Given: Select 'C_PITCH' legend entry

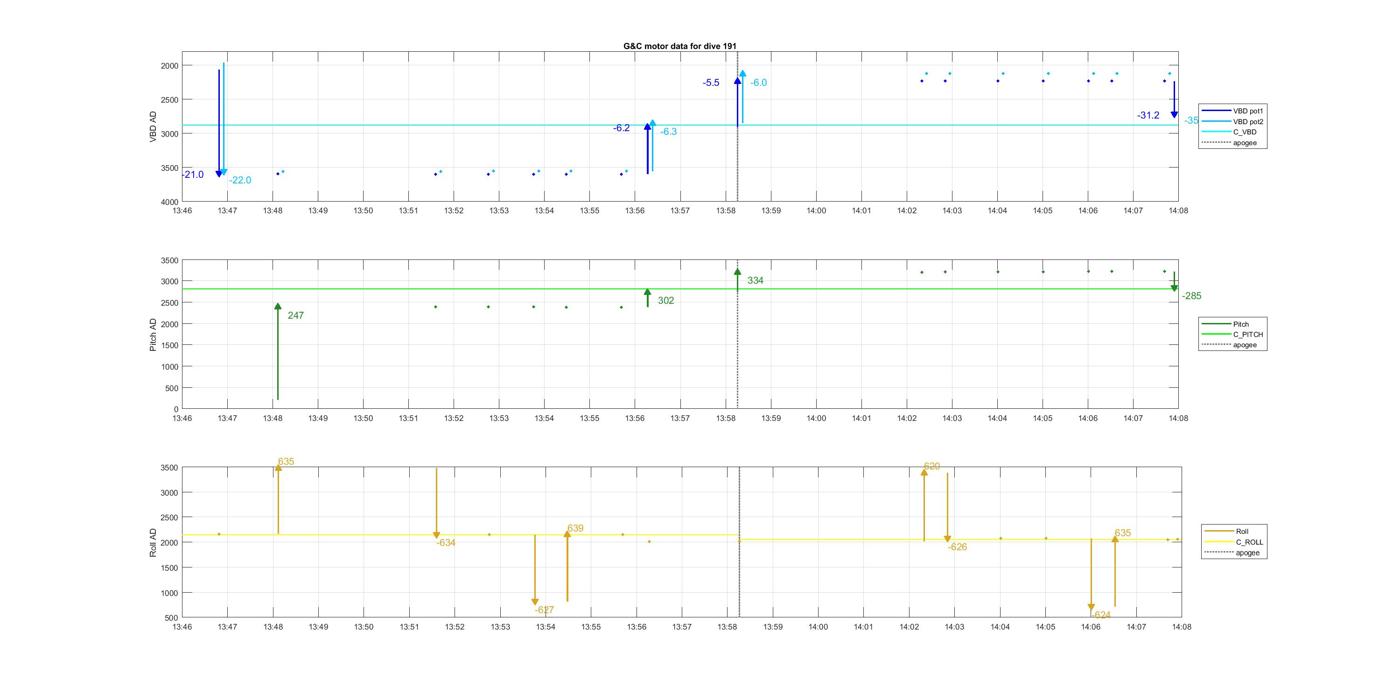Looking at the screenshot, I should tap(1248, 334).
